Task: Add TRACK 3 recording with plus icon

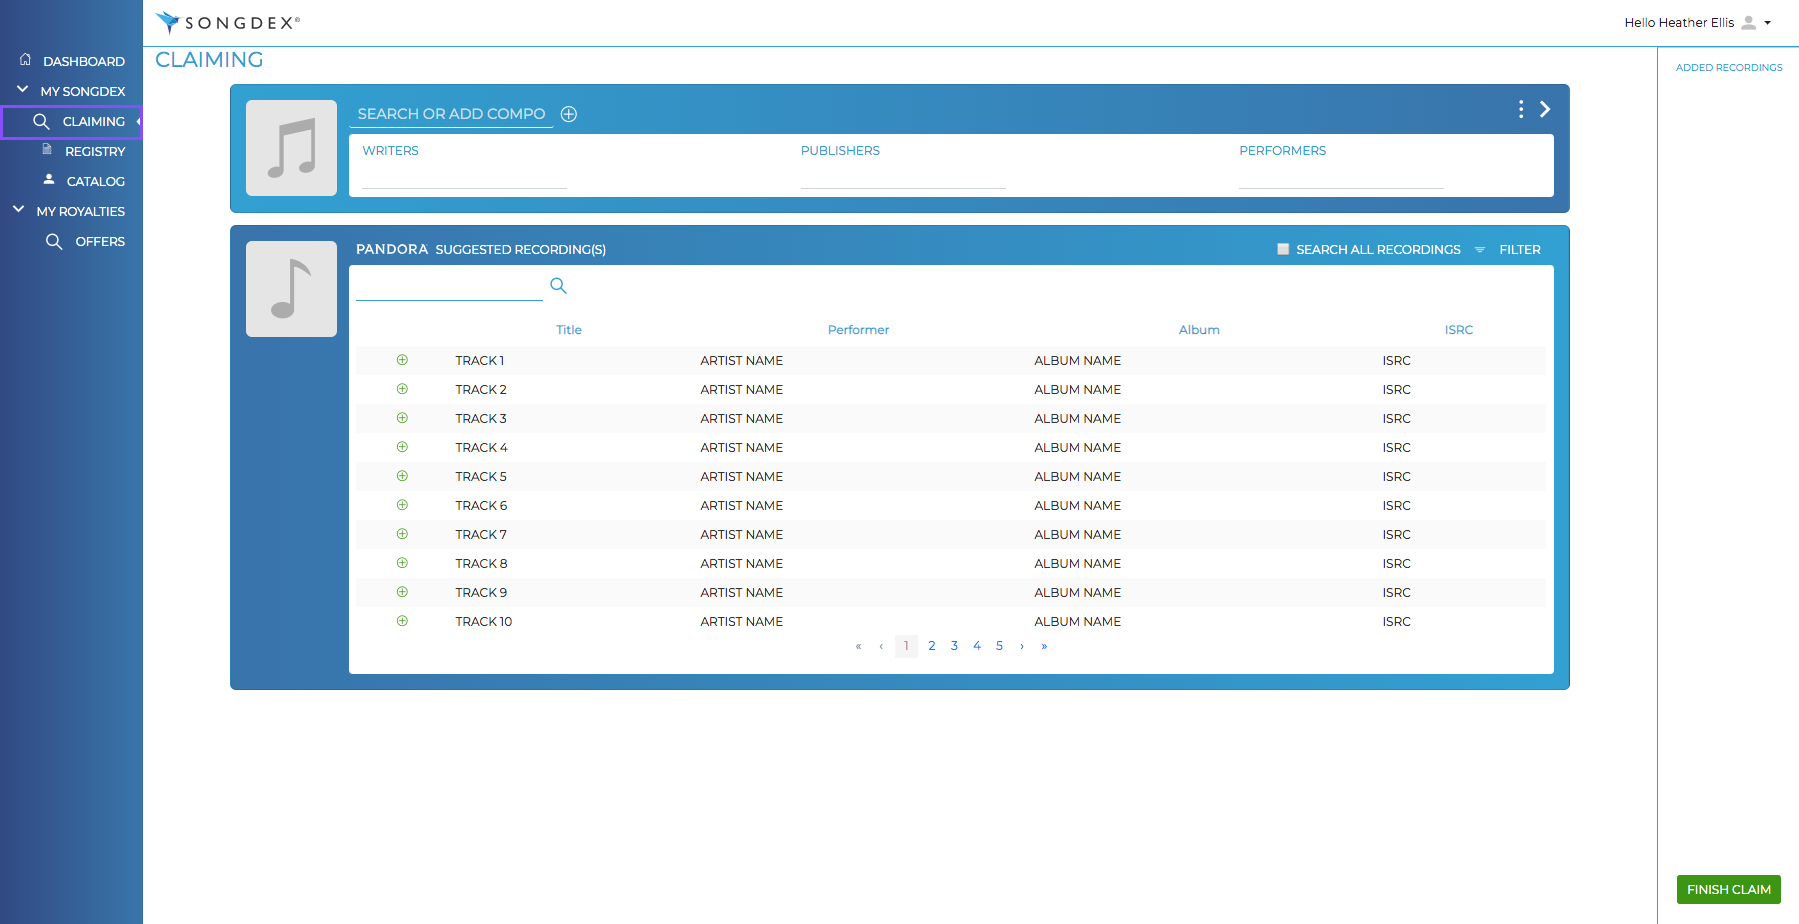Action: tap(402, 418)
